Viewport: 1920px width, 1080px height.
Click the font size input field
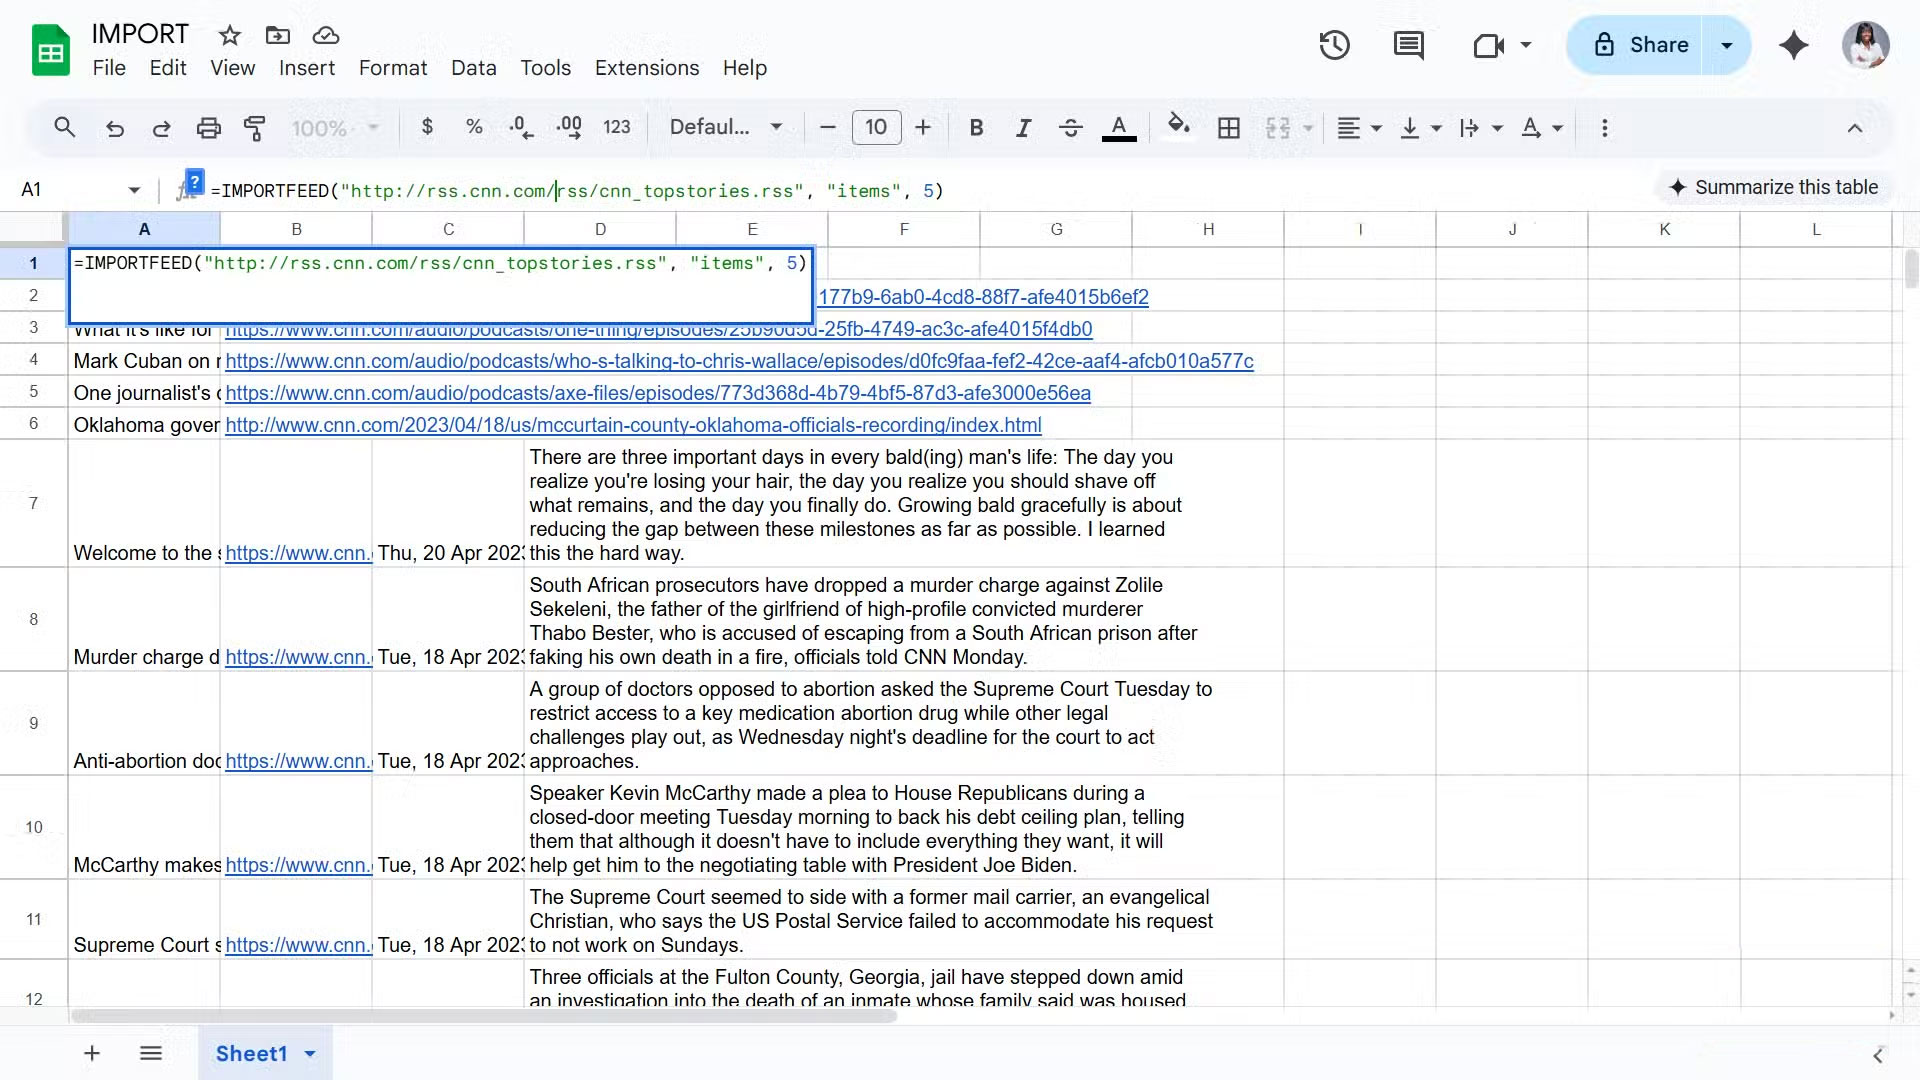(x=876, y=127)
